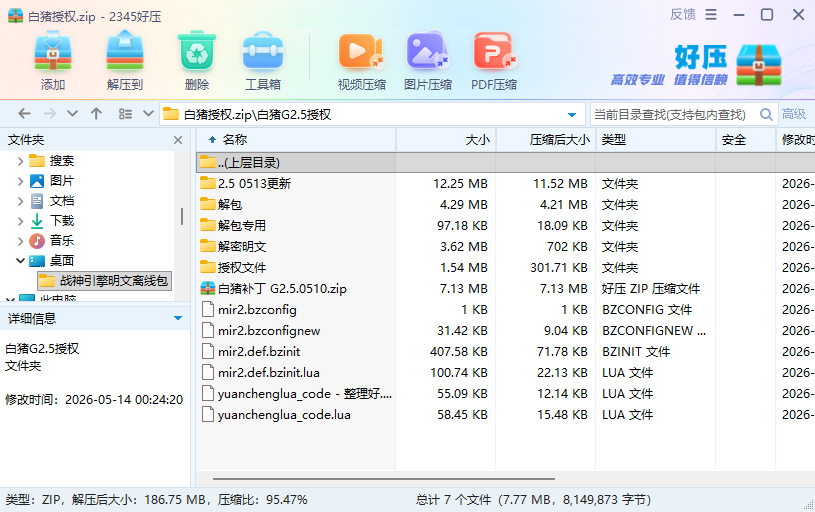This screenshot has width=815, height=512.
Task: Go forward with the right arrow
Action: click(x=50, y=114)
